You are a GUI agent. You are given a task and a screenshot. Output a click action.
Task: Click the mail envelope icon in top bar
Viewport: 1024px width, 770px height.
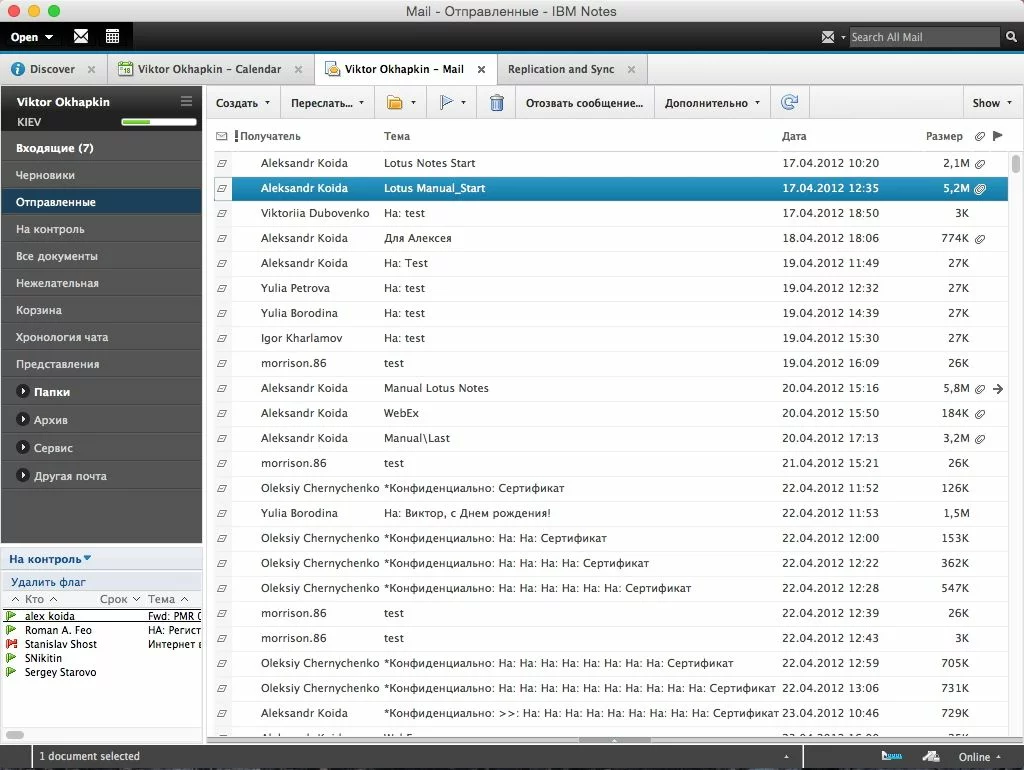click(81, 37)
